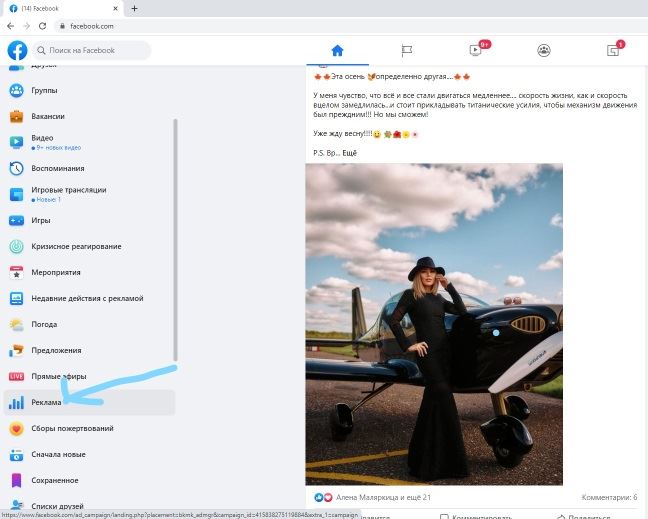The image size is (648, 519).
Task: Click the Погода weather icon
Action: pos(17,324)
